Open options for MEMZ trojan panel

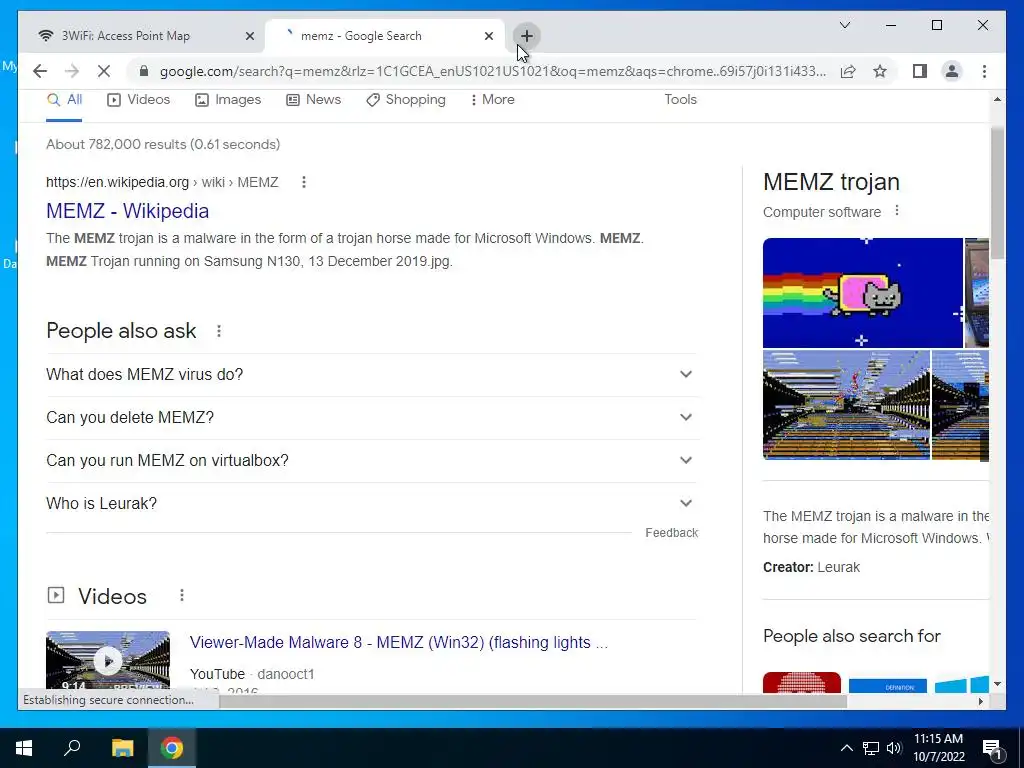coord(897,210)
